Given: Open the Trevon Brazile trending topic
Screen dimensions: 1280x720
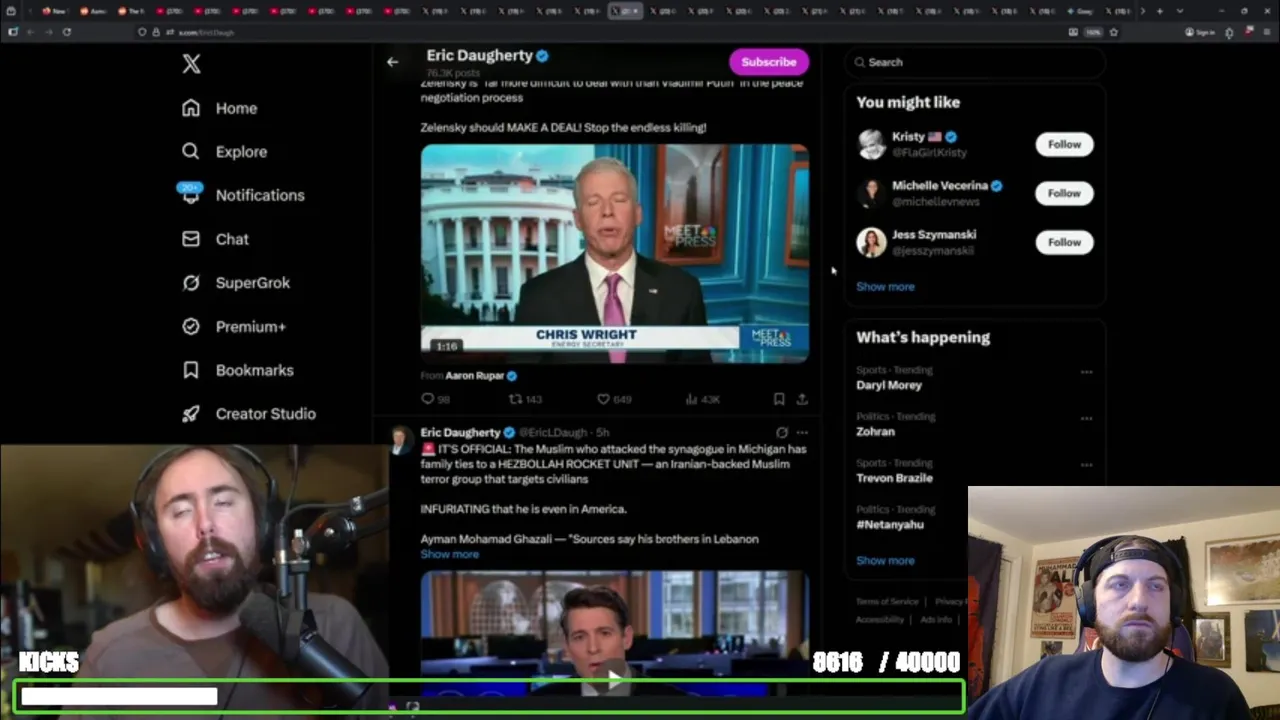Looking at the screenshot, I should (894, 478).
